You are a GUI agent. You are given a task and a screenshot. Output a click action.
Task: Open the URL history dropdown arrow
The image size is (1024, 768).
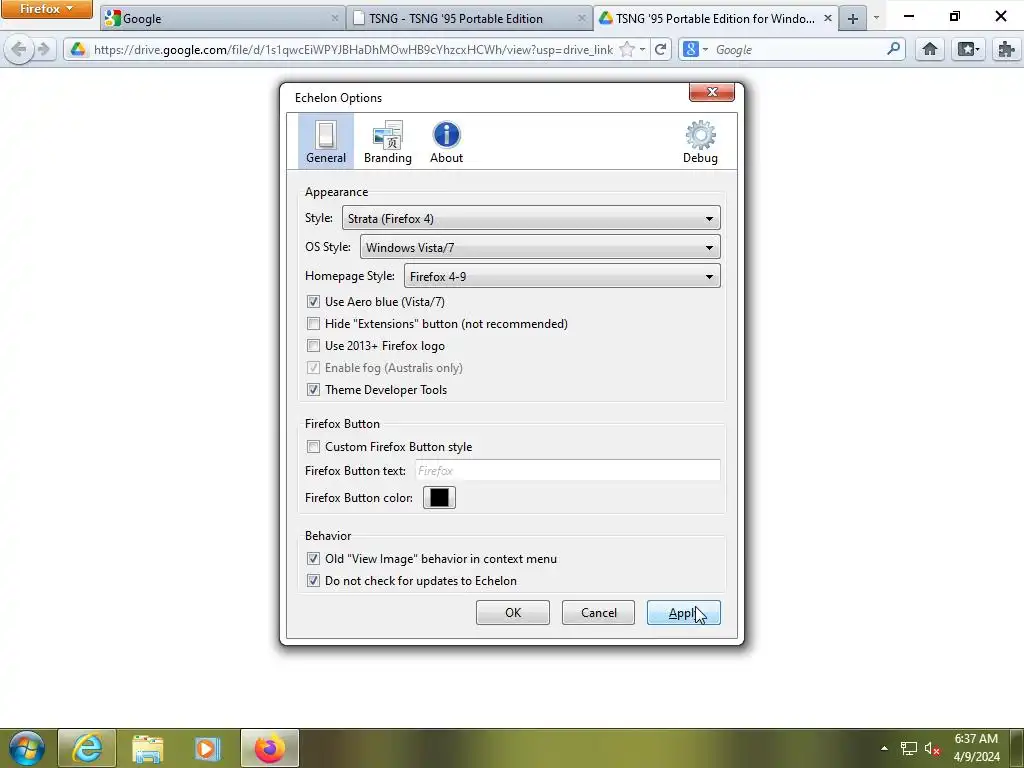(x=643, y=50)
